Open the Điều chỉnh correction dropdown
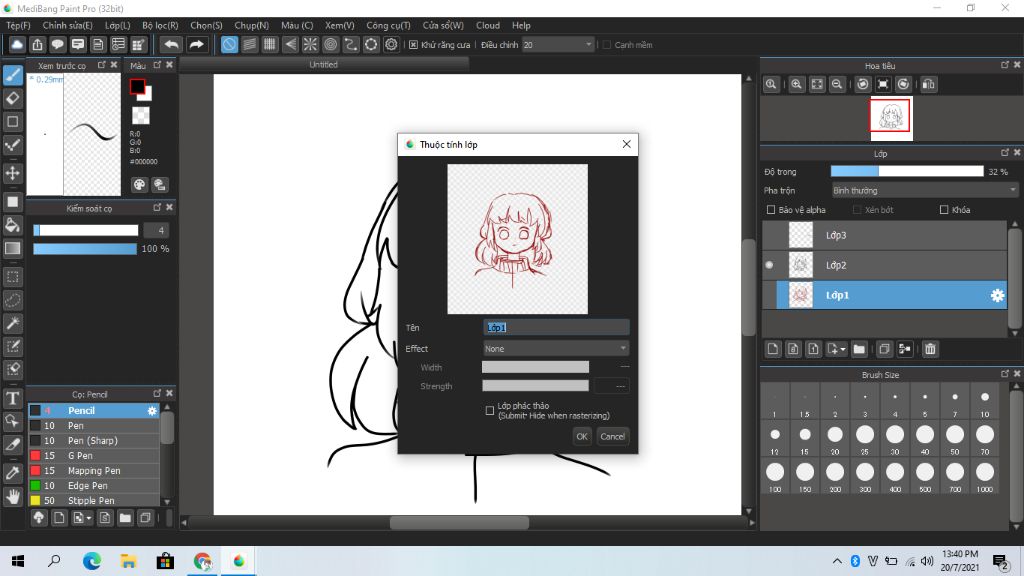This screenshot has height=576, width=1024. pyautogui.click(x=558, y=45)
